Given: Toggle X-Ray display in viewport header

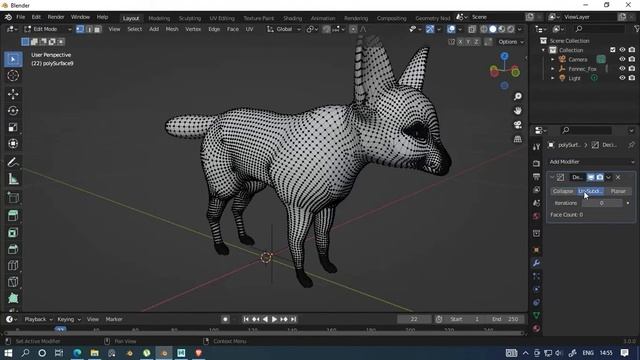Looking at the screenshot, I should coord(472,29).
